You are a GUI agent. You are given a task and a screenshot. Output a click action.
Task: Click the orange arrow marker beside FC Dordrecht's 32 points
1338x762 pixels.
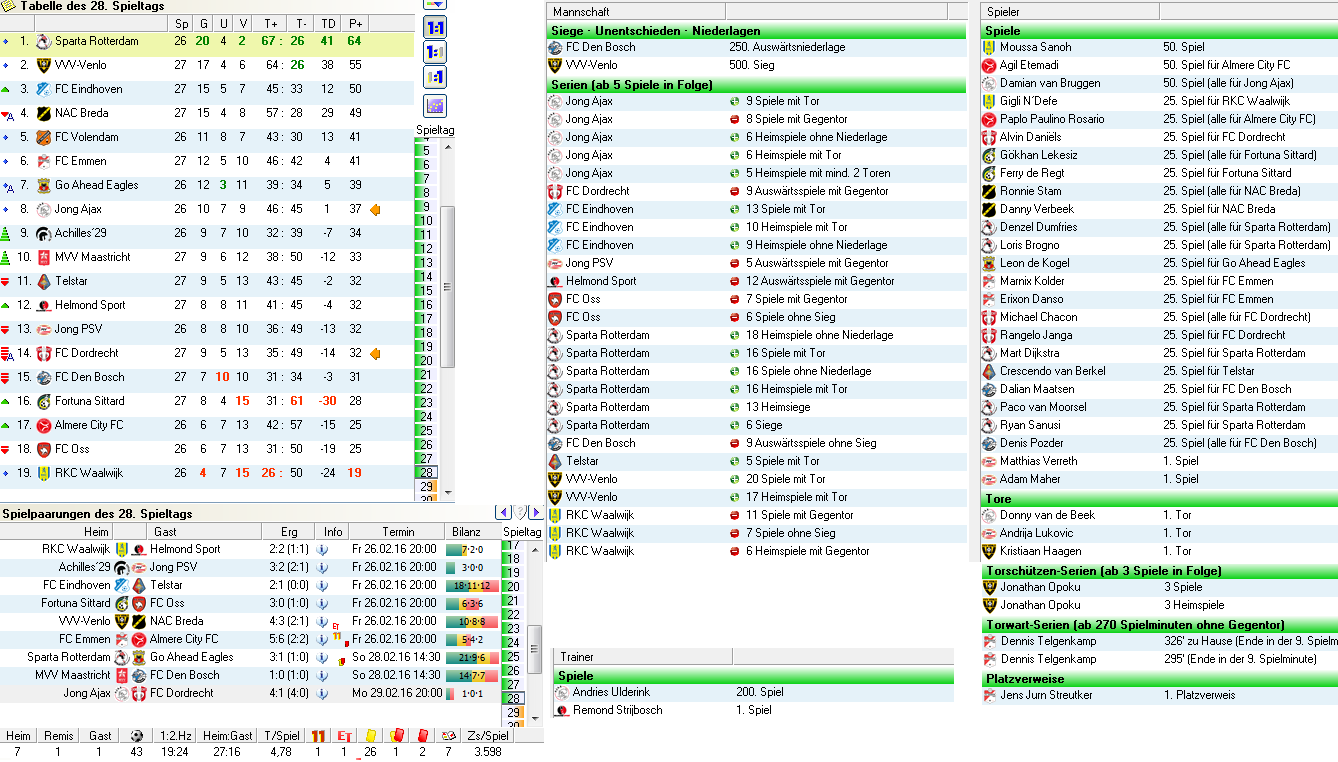[375, 354]
